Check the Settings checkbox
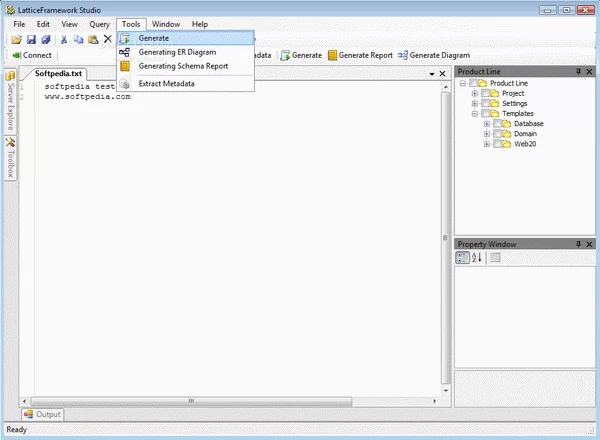This screenshot has height=440, width=600. (x=485, y=103)
